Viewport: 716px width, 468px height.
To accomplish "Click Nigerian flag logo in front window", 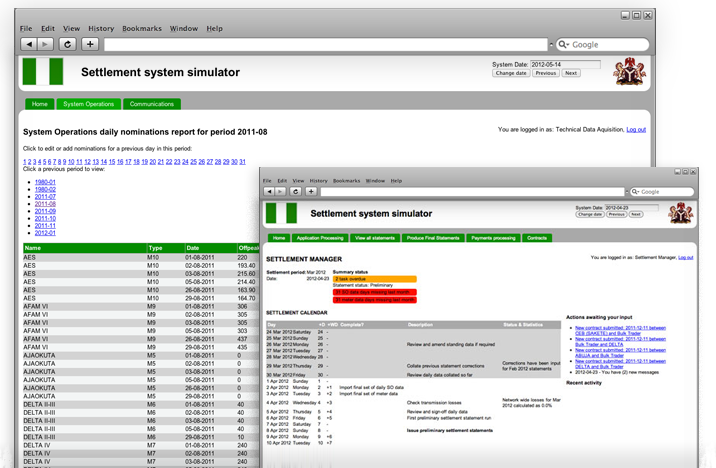I will click(x=281, y=213).
